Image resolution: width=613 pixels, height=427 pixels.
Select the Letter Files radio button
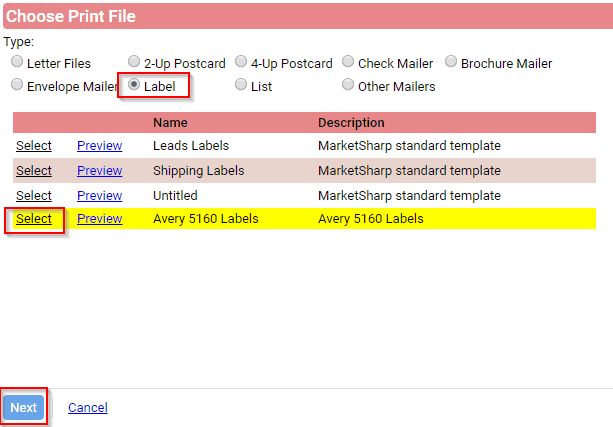[17, 61]
